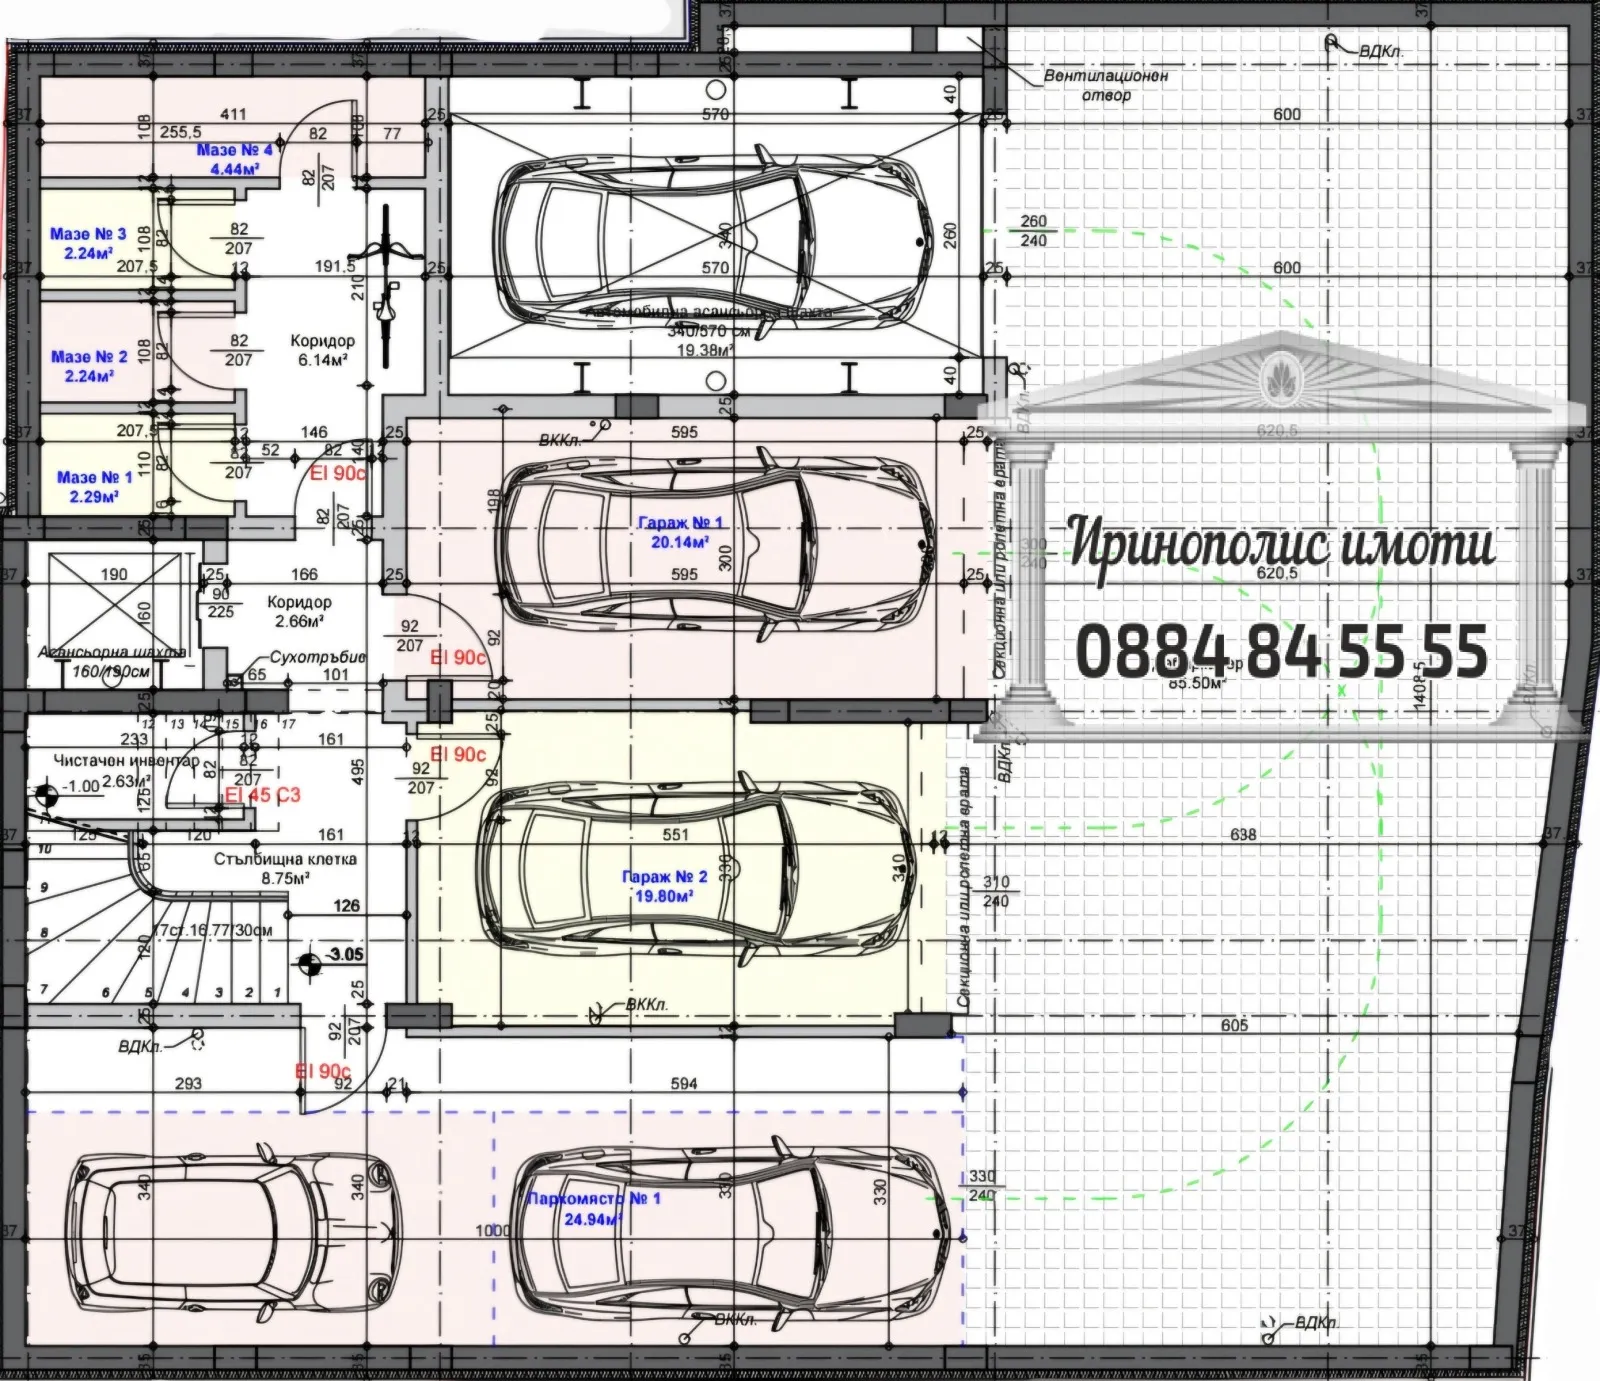The width and height of the screenshot is (1600, 1381).
Task: Click the Стълбищна клетка 8.75м² label
Action: [285, 868]
